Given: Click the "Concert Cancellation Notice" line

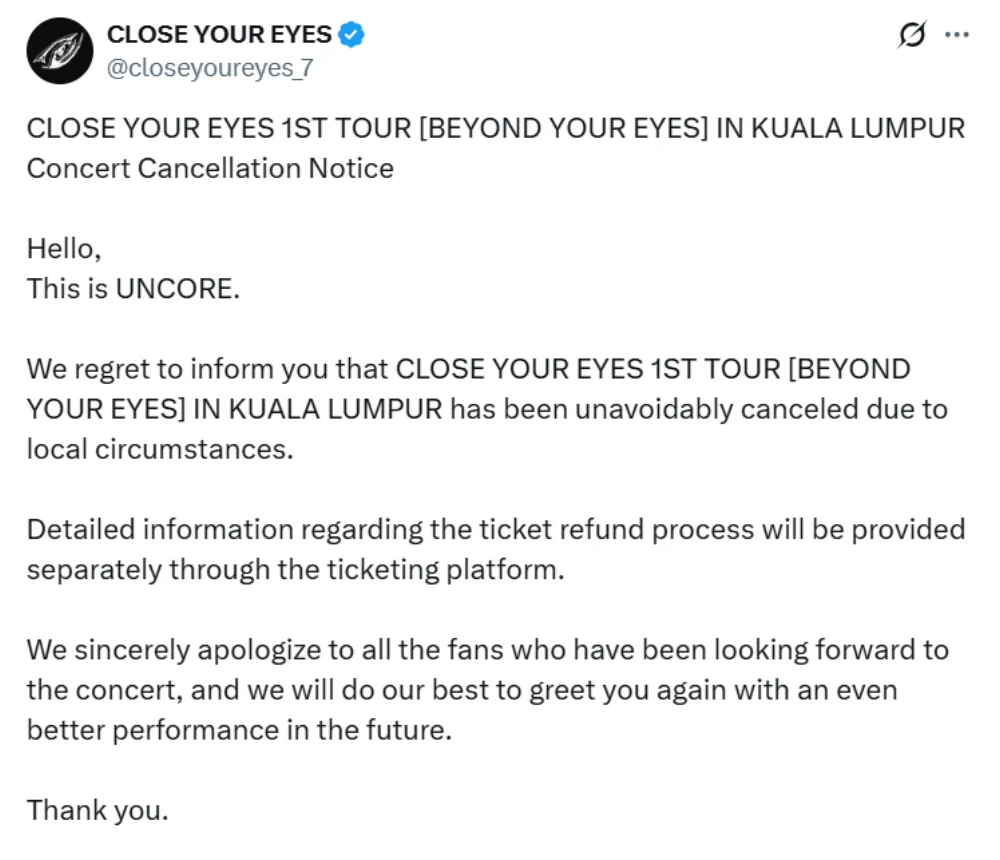Looking at the screenshot, I should pyautogui.click(x=210, y=167).
